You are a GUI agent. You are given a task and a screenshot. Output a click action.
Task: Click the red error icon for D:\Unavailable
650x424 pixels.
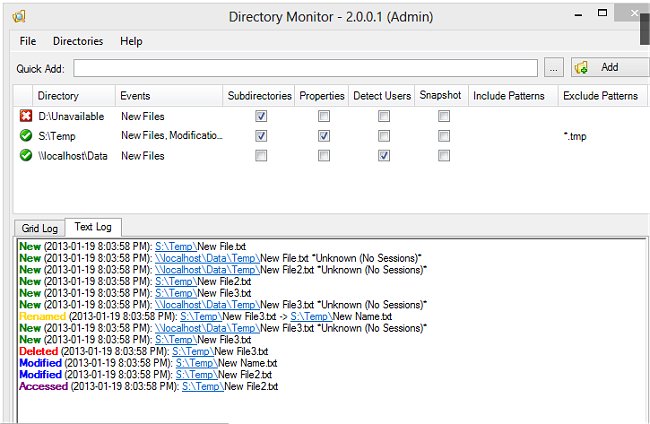[x=25, y=116]
